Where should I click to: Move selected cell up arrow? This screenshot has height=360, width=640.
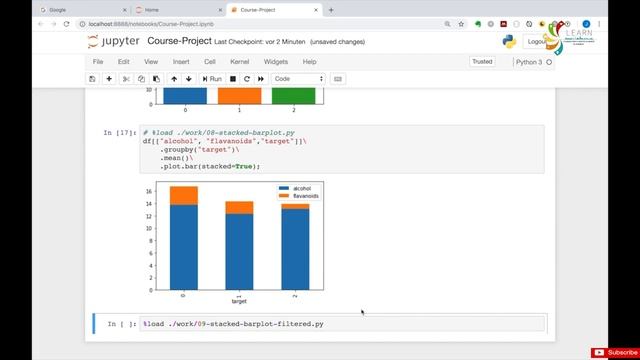[174, 79]
